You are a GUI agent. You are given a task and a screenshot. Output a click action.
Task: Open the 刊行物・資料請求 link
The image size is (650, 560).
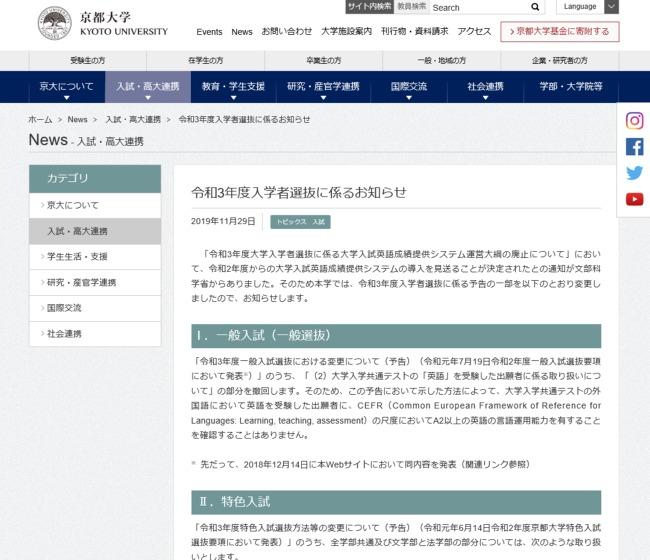pos(415,32)
